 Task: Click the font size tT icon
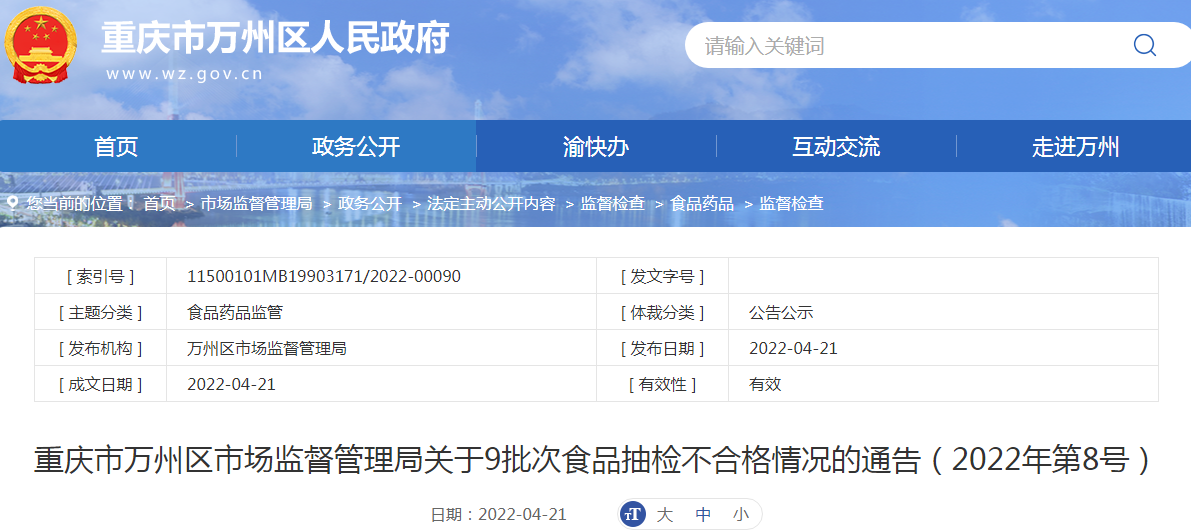coord(633,515)
